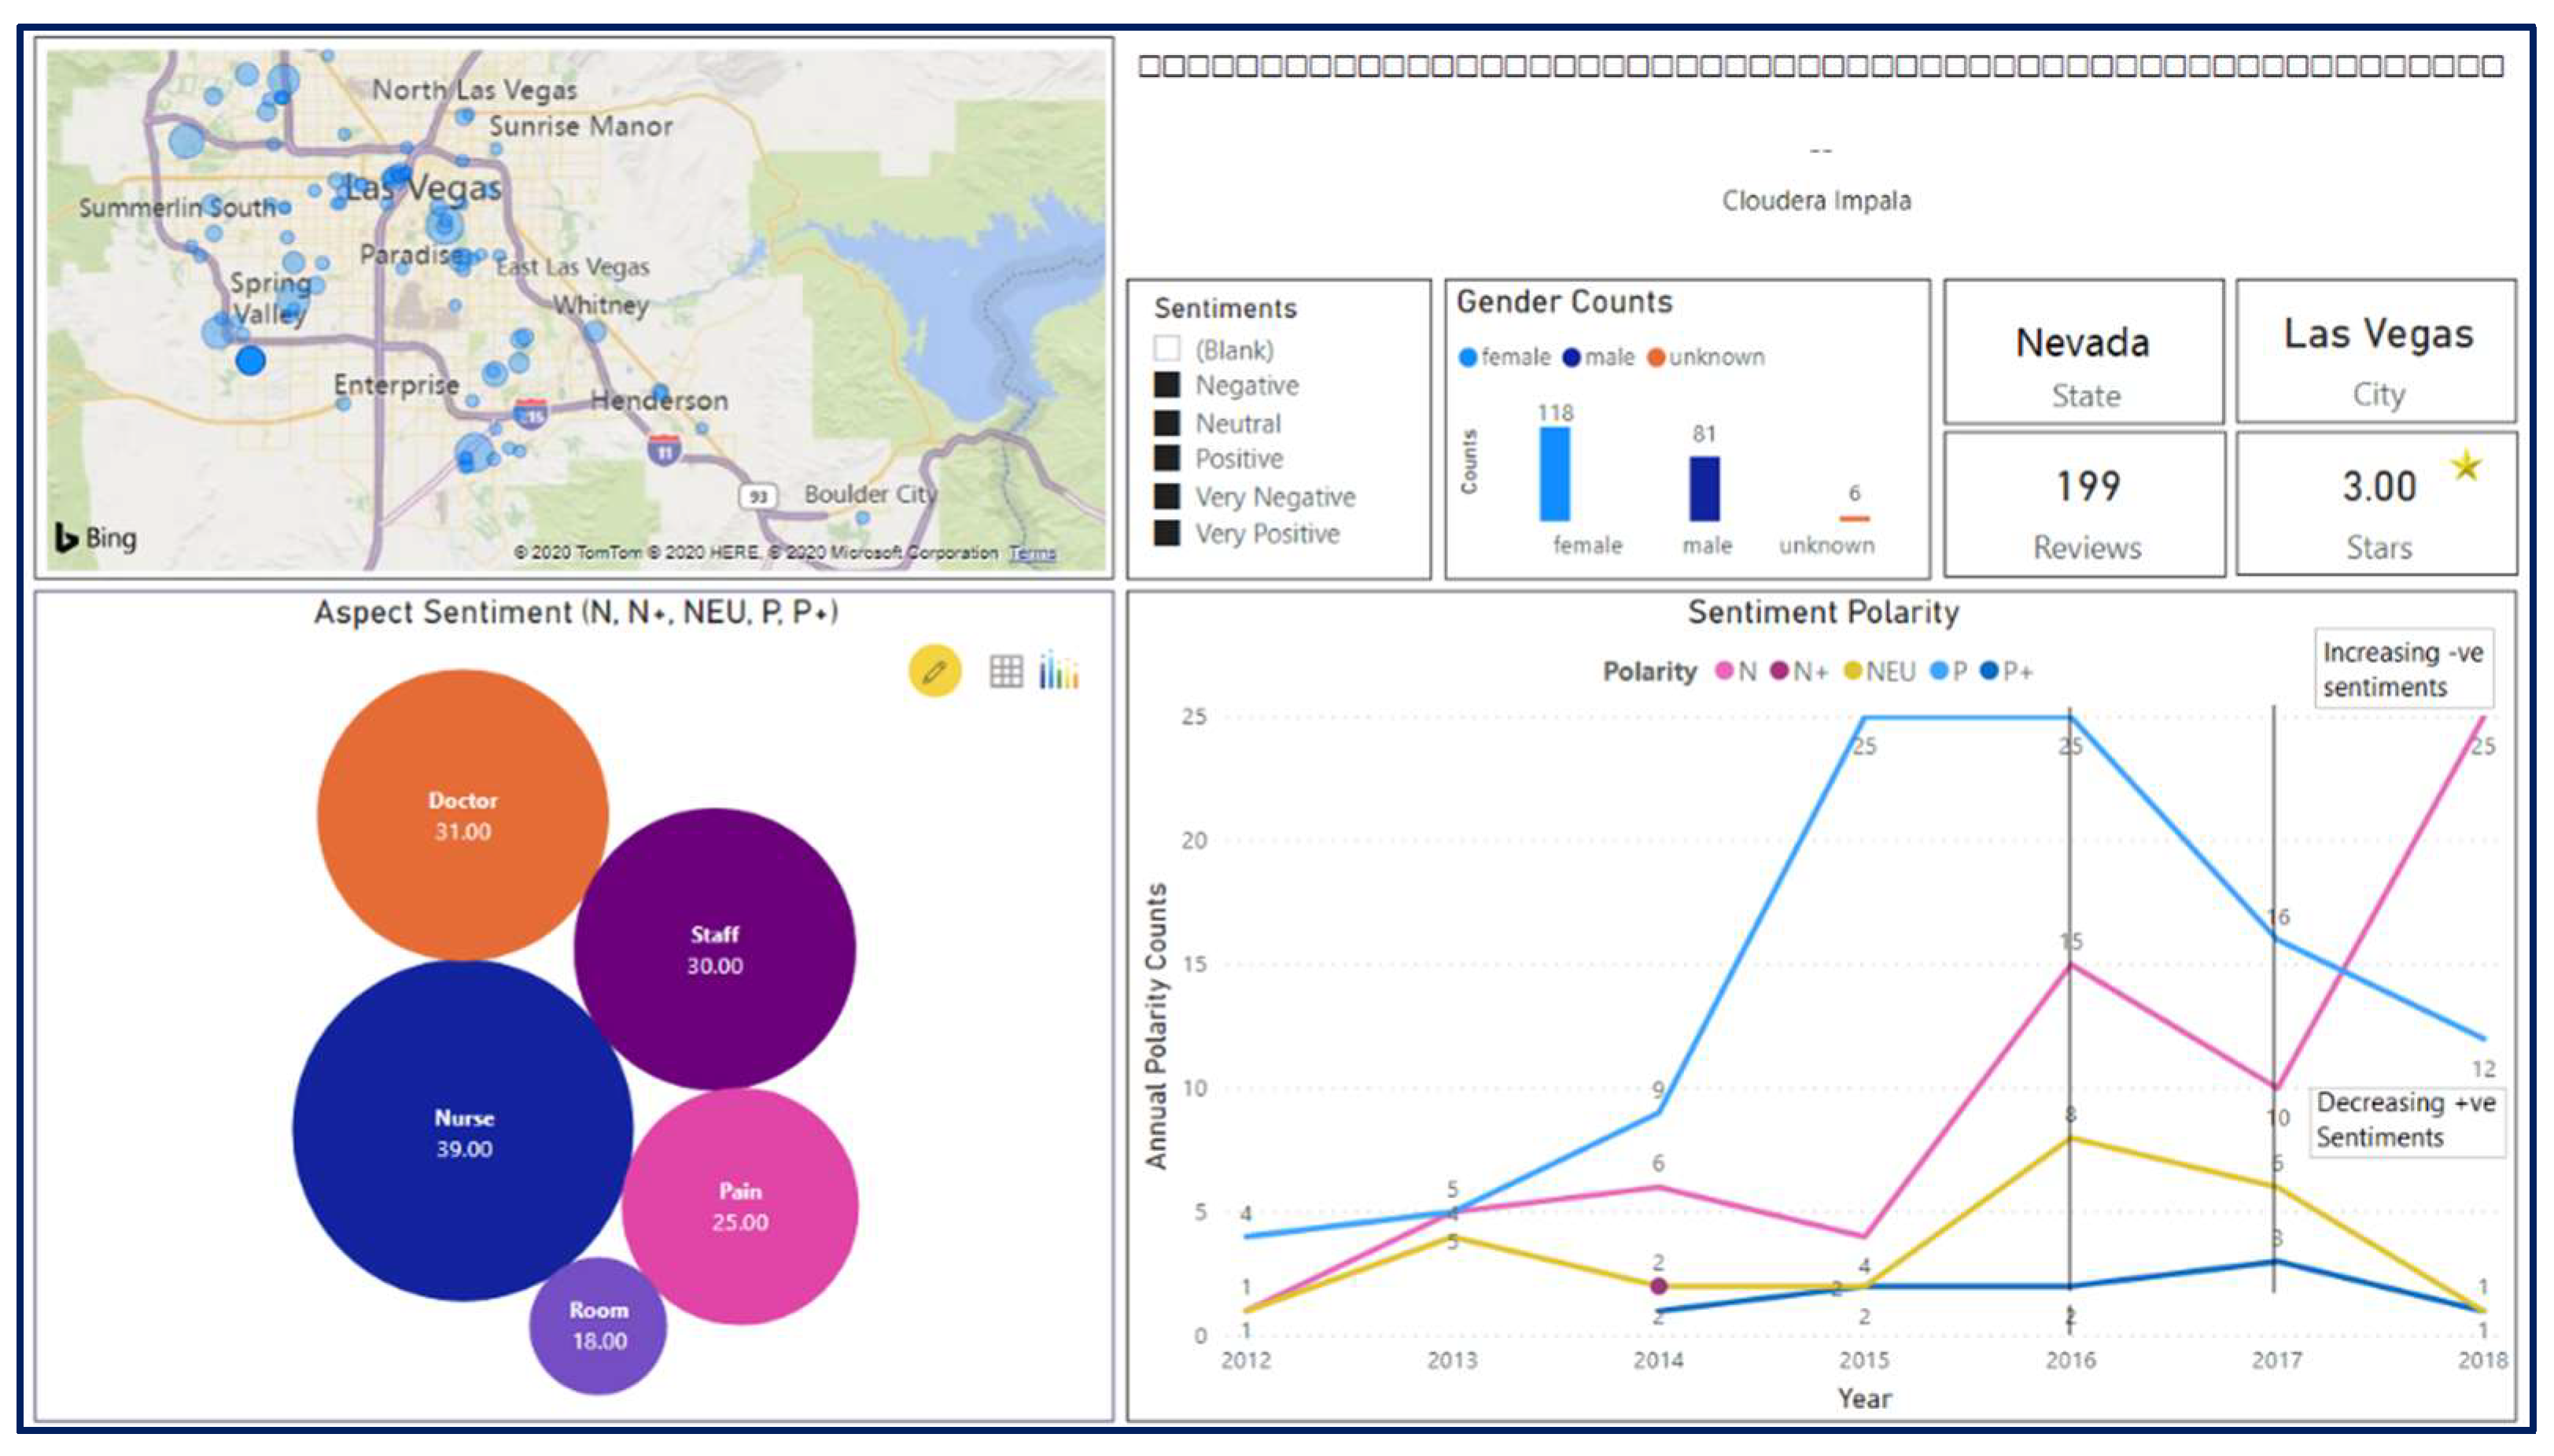
Task: Open the Terms link on the map
Action: click(x=1032, y=552)
